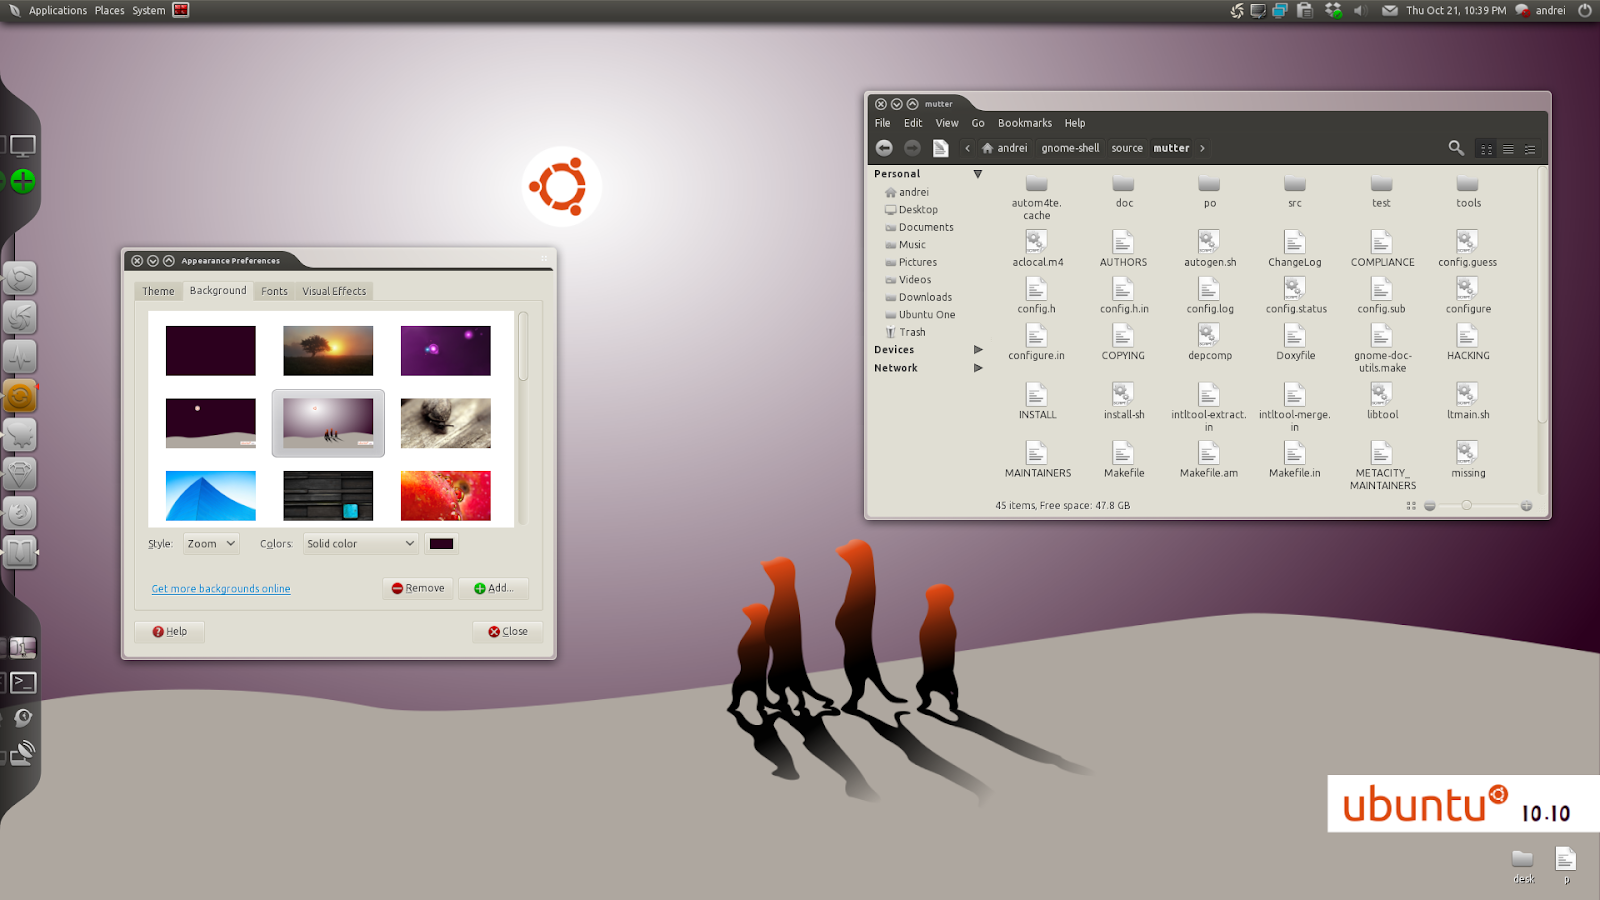Select the configure script file icon
The height and width of the screenshot is (900, 1600).
1467,289
